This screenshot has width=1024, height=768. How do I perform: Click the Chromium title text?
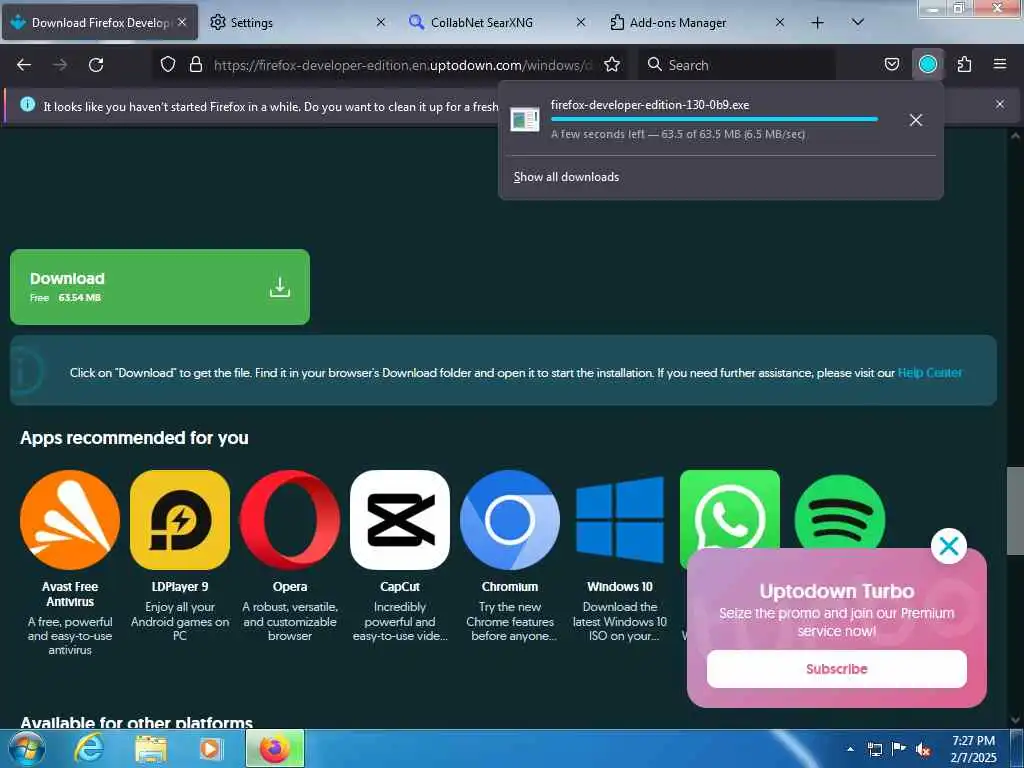[x=509, y=587]
